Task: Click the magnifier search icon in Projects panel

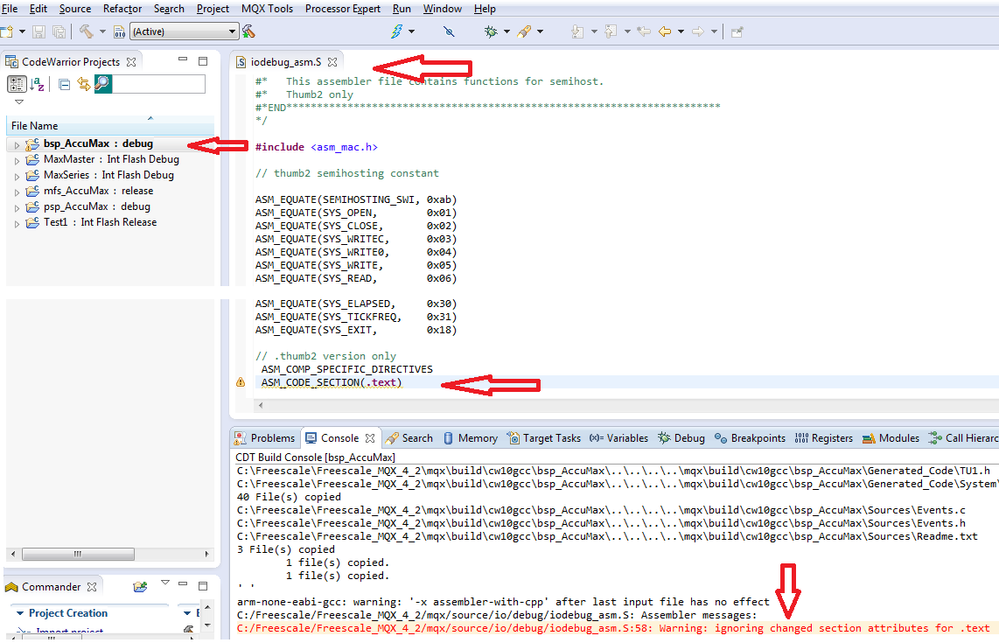Action: point(103,83)
